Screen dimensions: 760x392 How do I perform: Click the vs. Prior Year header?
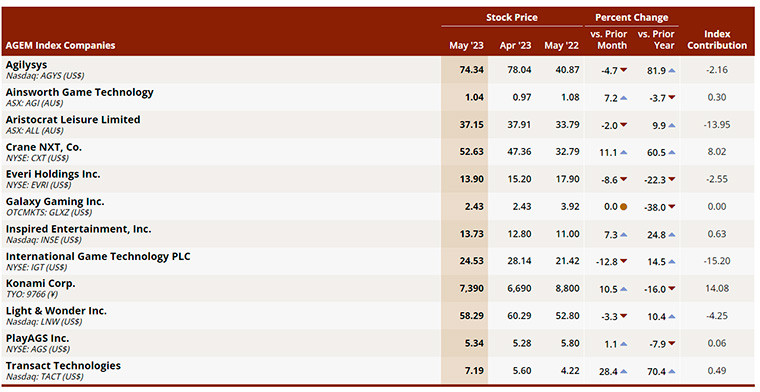click(x=656, y=40)
